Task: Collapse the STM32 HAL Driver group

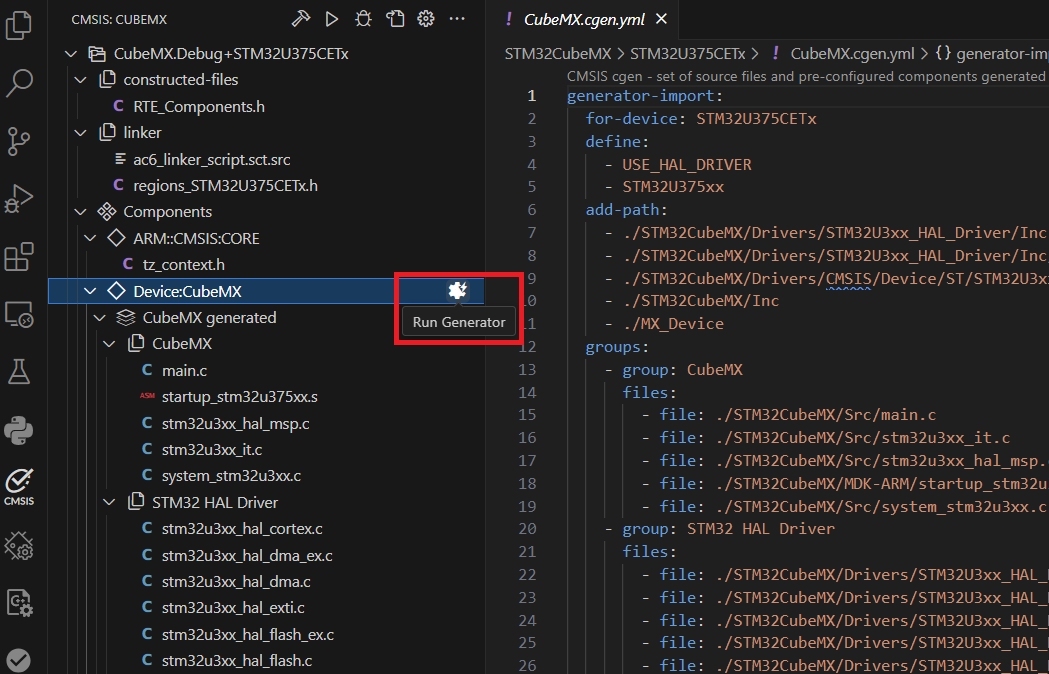Action: (x=109, y=502)
